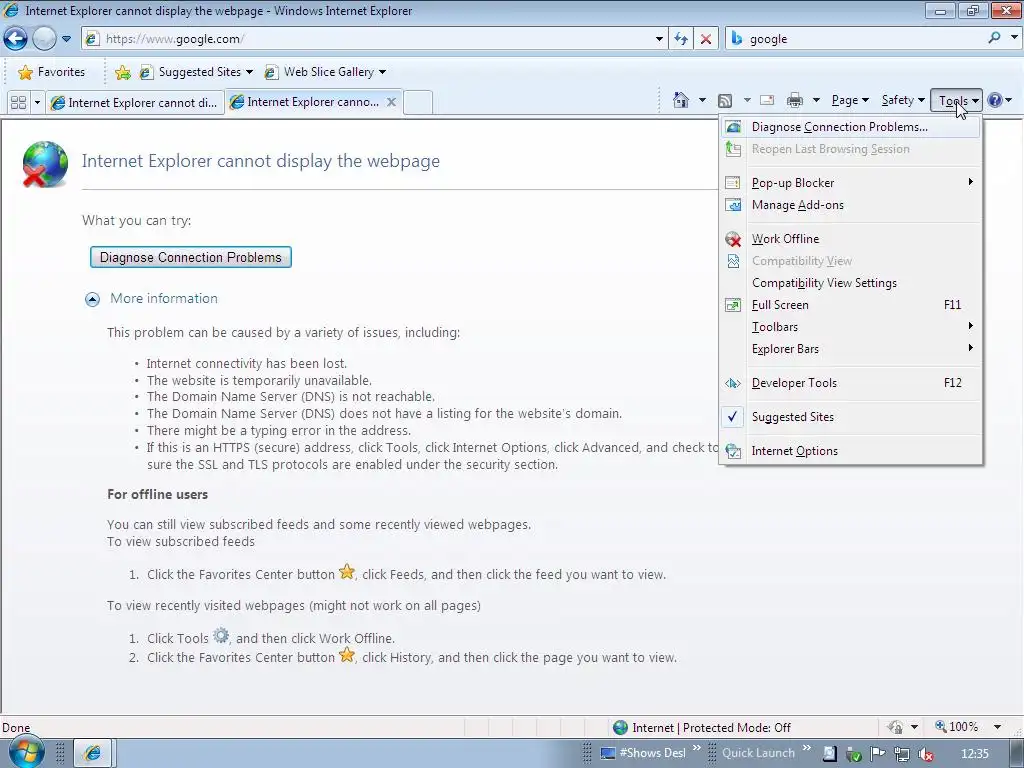Open a new blank tab

coord(418,103)
